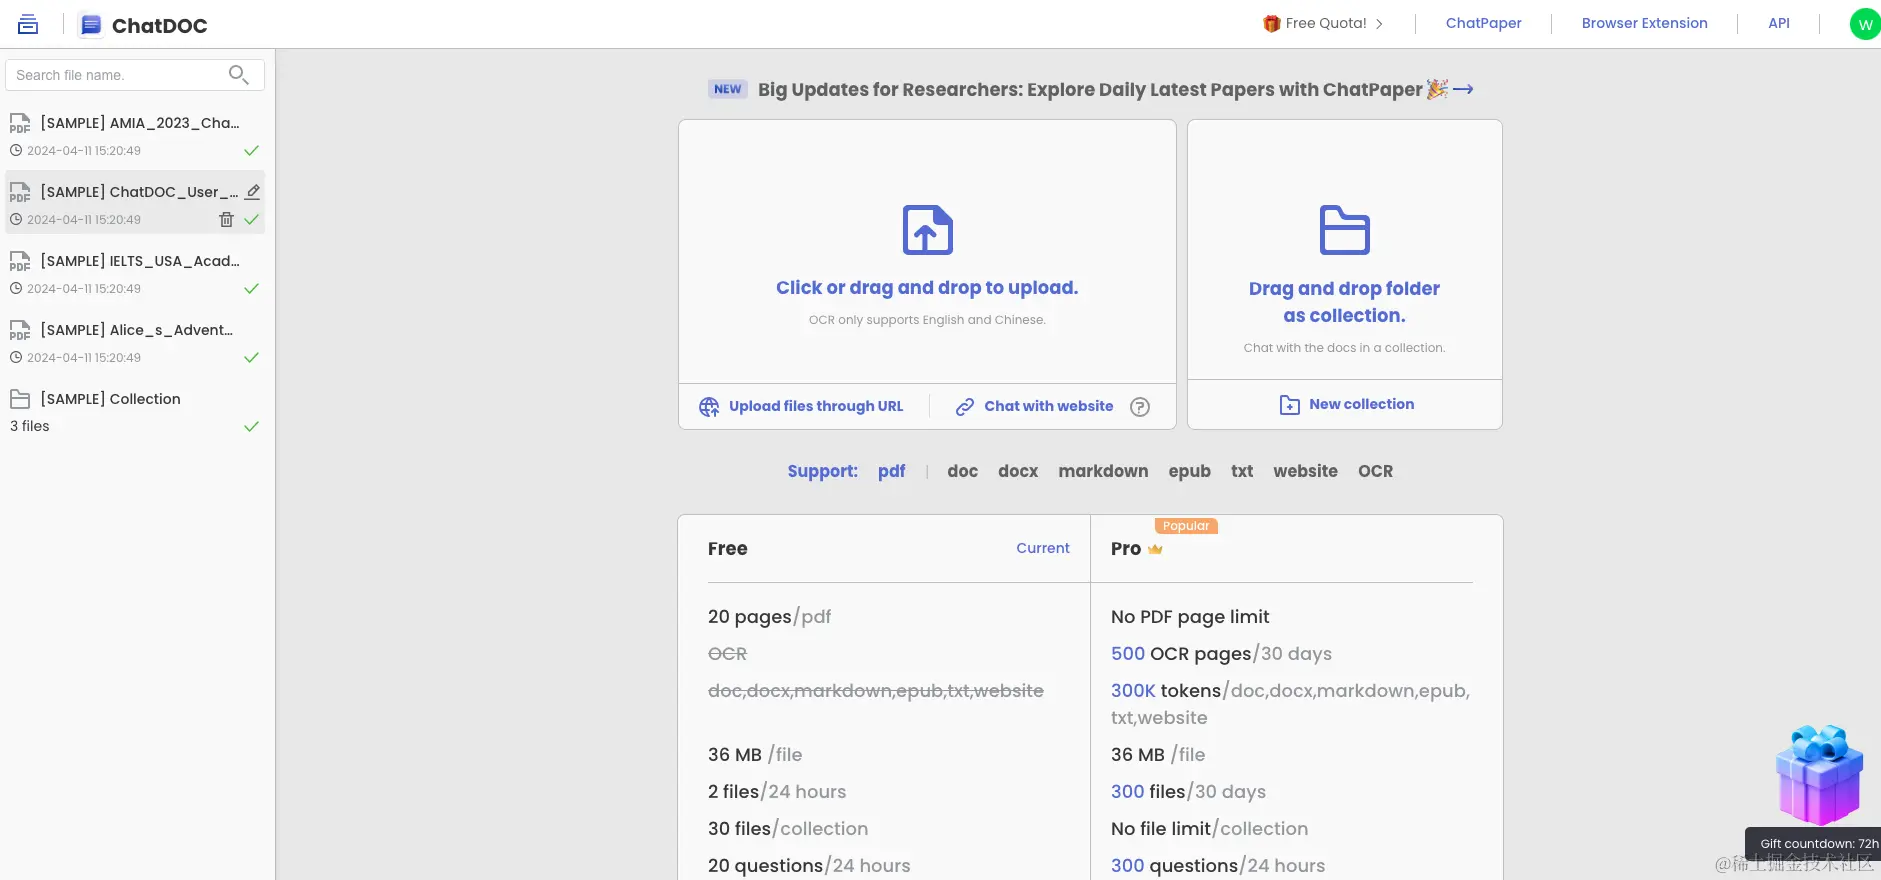The width and height of the screenshot is (1881, 880).
Task: Click the upload file icon in the upload box
Action: [x=927, y=230]
